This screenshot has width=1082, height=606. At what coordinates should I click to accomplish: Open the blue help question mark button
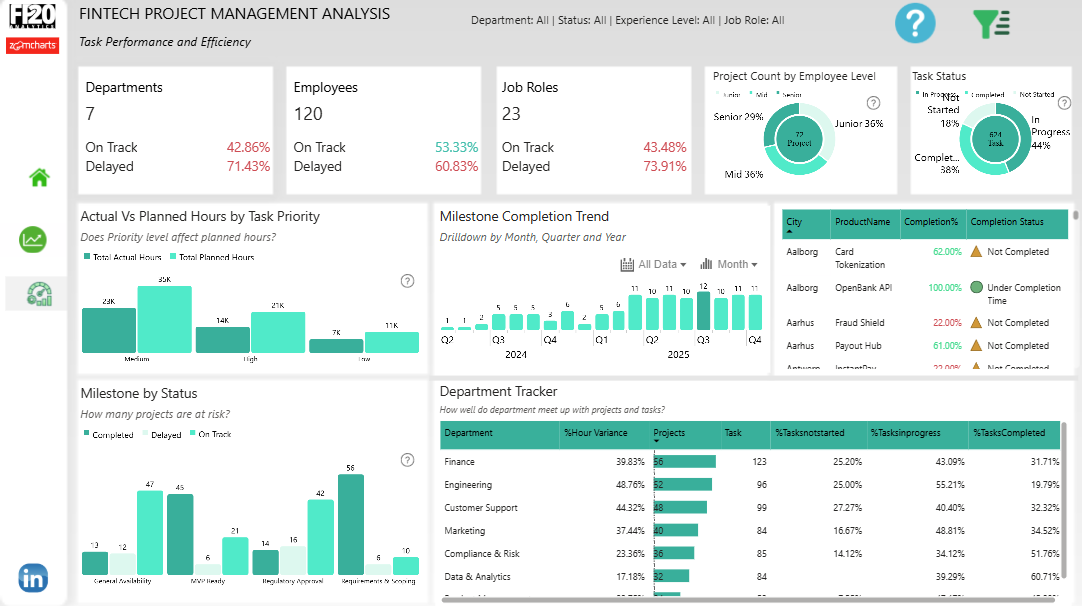pyautogui.click(x=915, y=23)
